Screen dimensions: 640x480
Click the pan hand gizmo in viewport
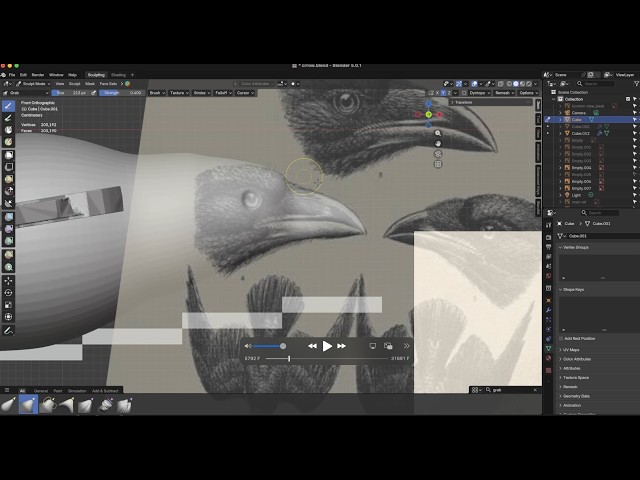coord(438,144)
